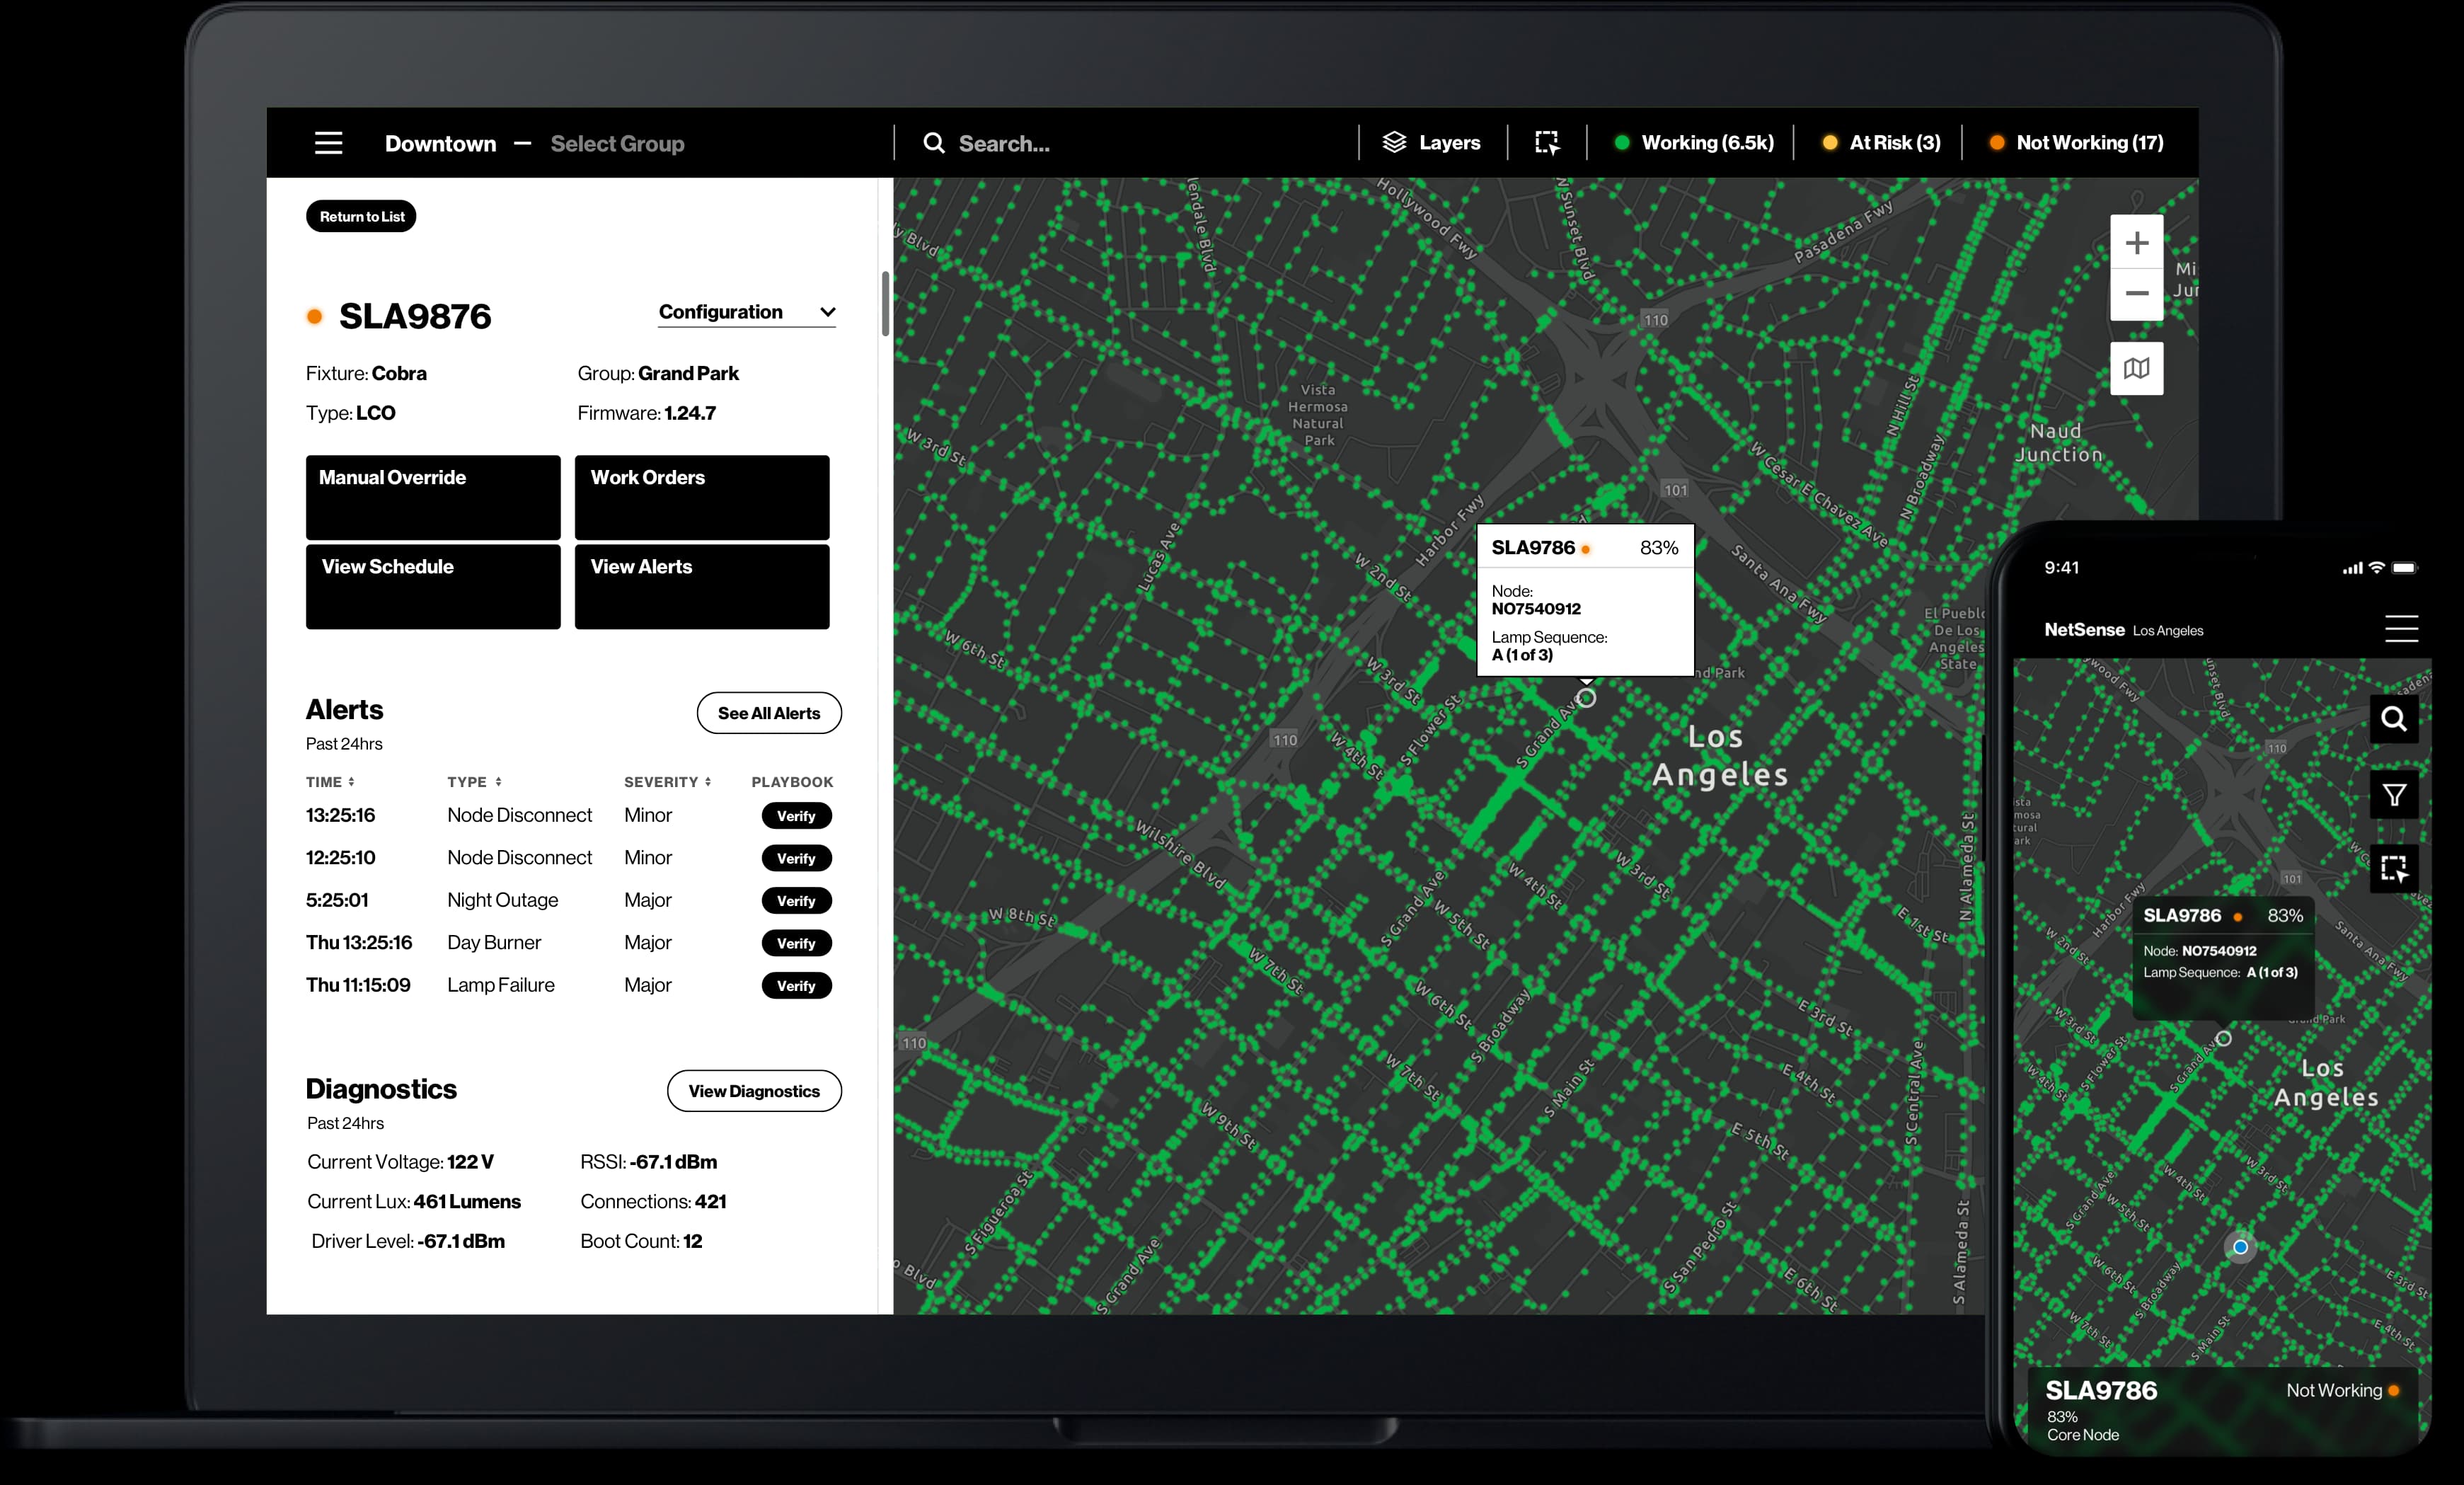2464x1485 pixels.
Task: Tap the area selection icon on the phone
Action: coord(2393,868)
